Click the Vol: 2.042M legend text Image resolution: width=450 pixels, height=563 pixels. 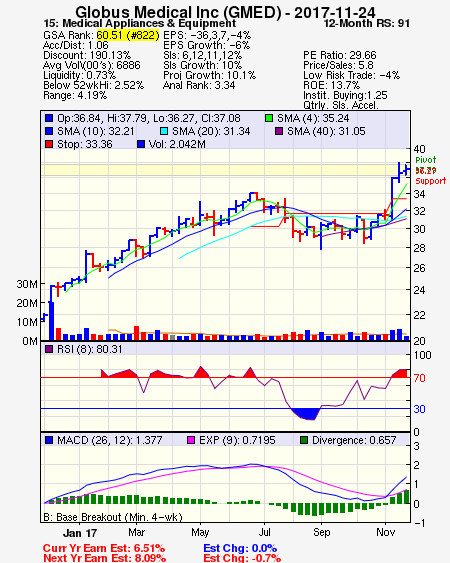177,144
